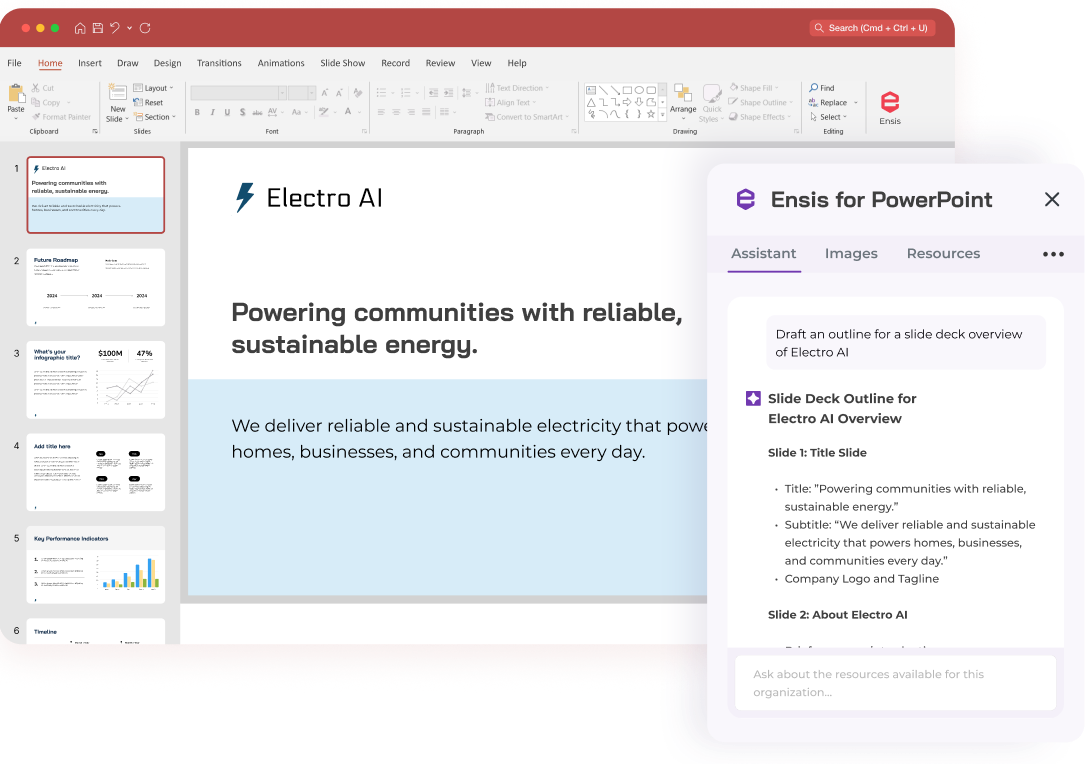This screenshot has width=1089, height=764.
Task: Expand the Layout dropdown
Action: (x=153, y=88)
